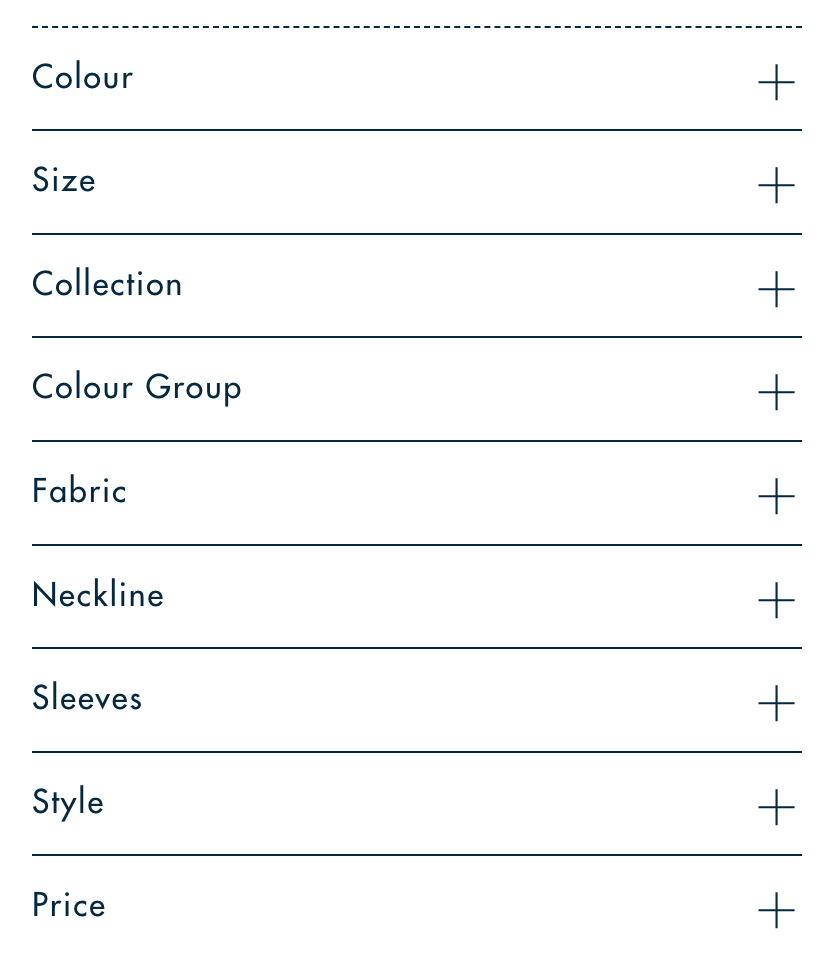Click the plus icon beside Fabric
This screenshot has height=962, width=824.
776,496
